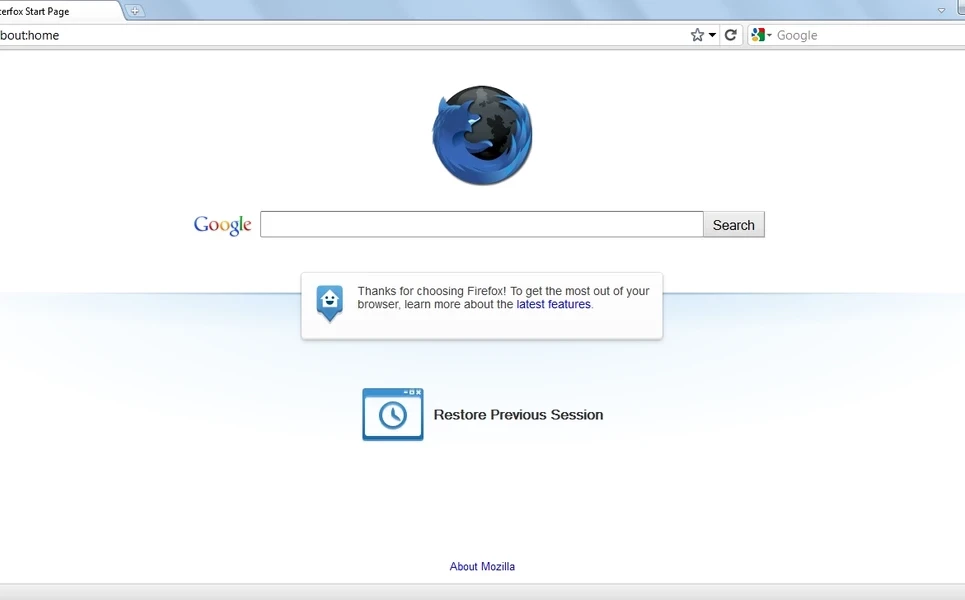This screenshot has height=600, width=965.
Task: Expand the list all tabs arrow
Action: 941,10
